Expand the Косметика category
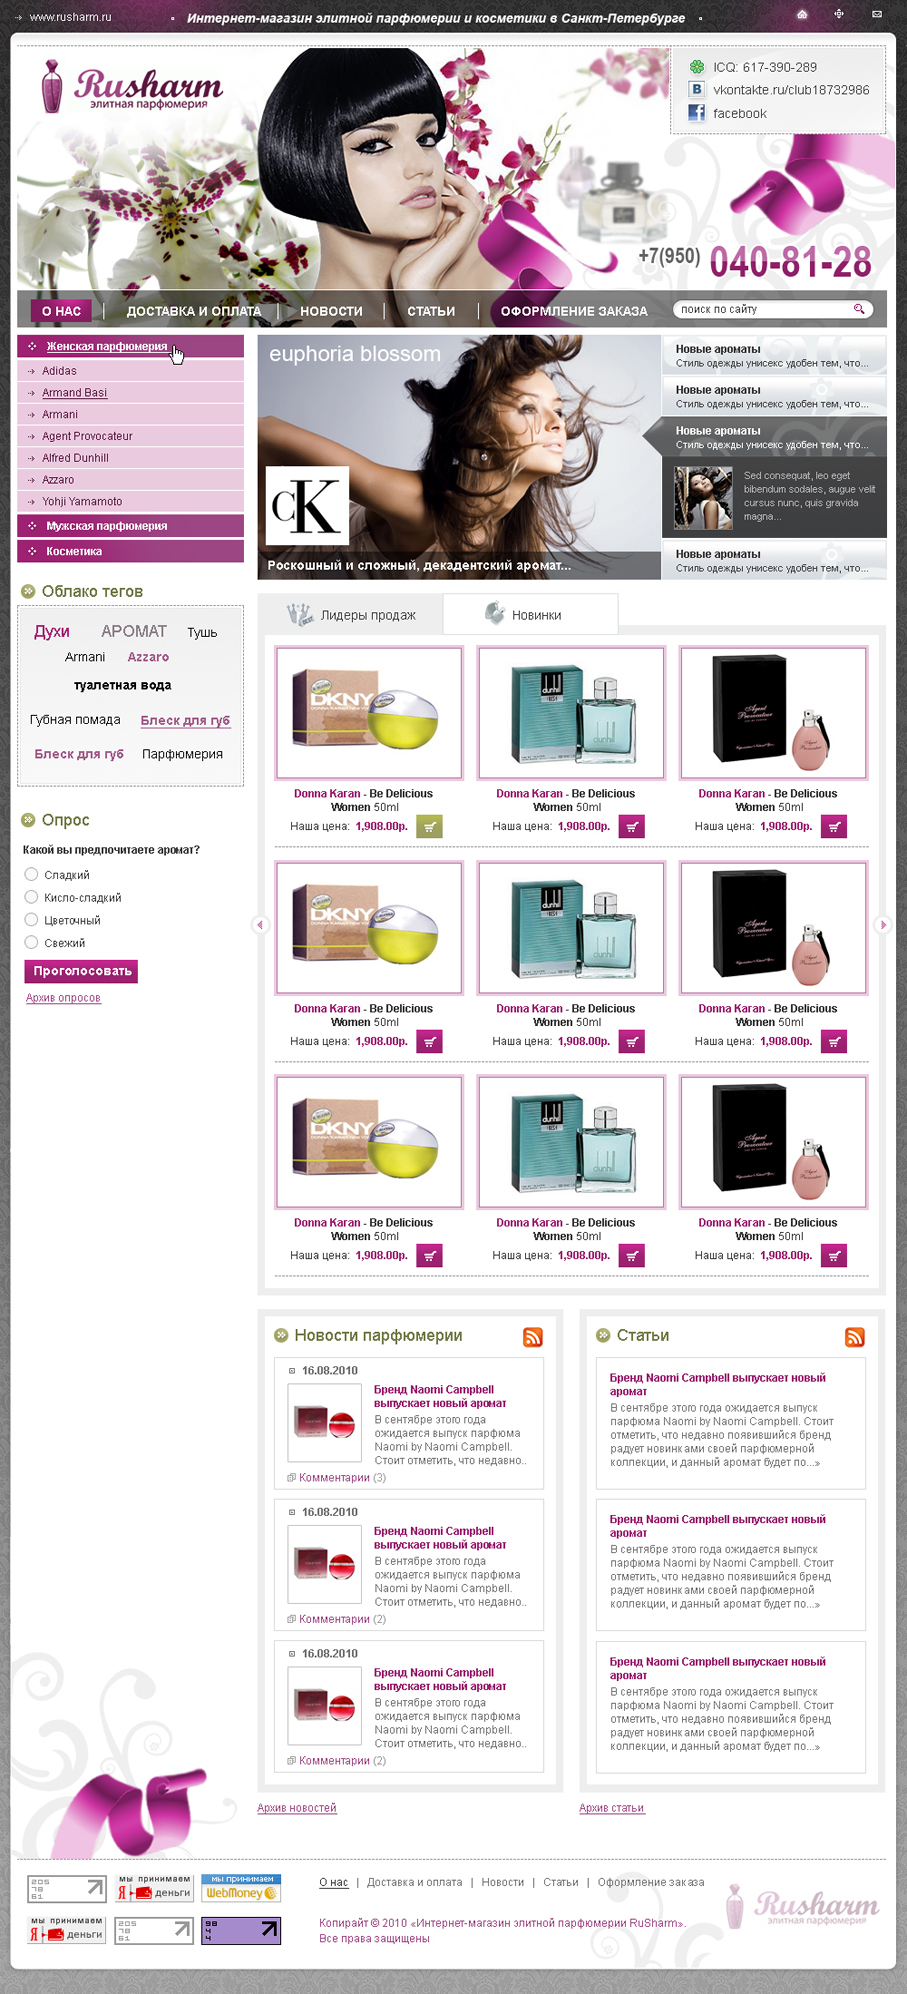This screenshot has width=907, height=1994. point(130,551)
